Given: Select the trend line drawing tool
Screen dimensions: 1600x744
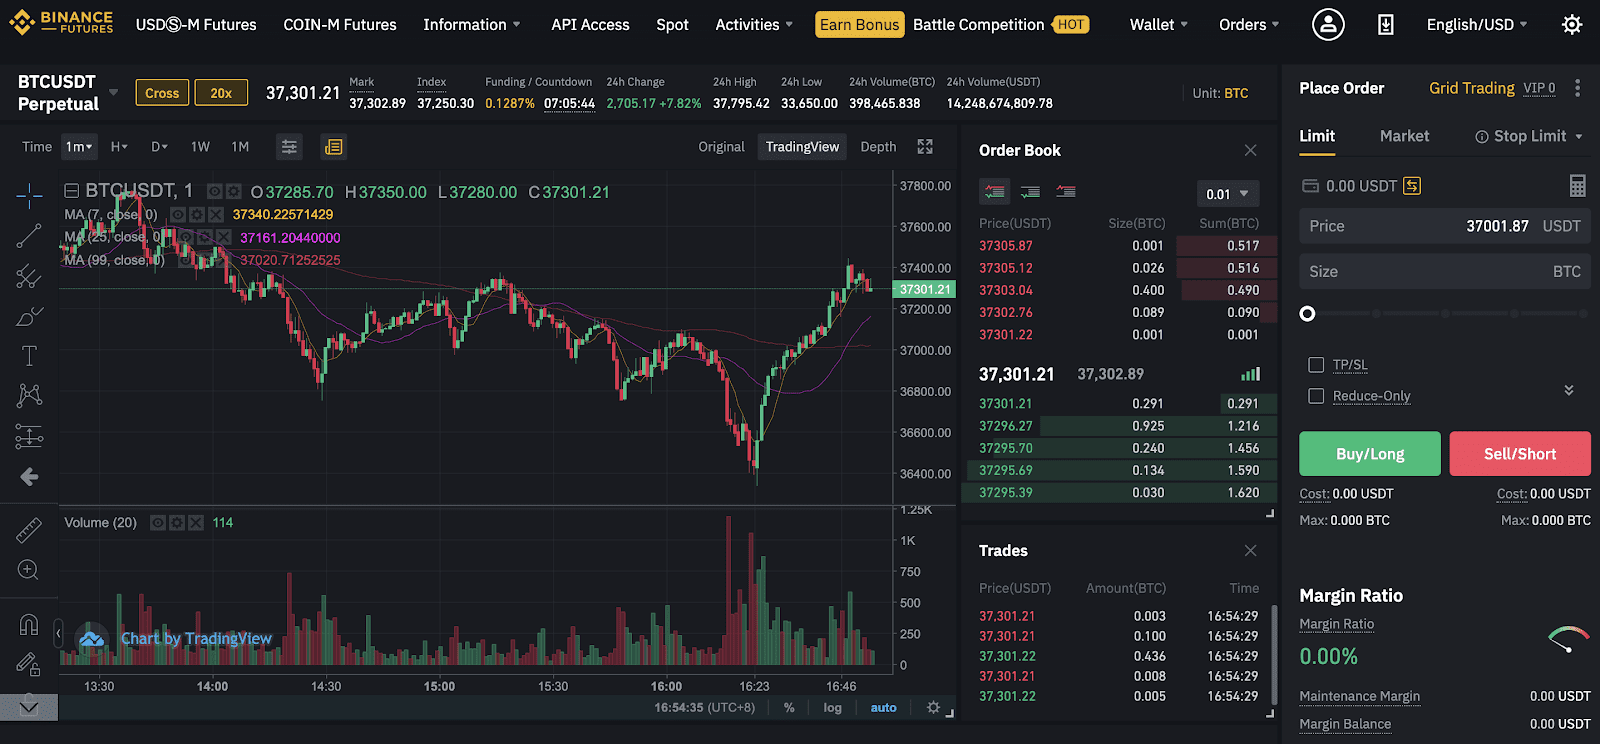Looking at the screenshot, I should pyautogui.click(x=29, y=236).
